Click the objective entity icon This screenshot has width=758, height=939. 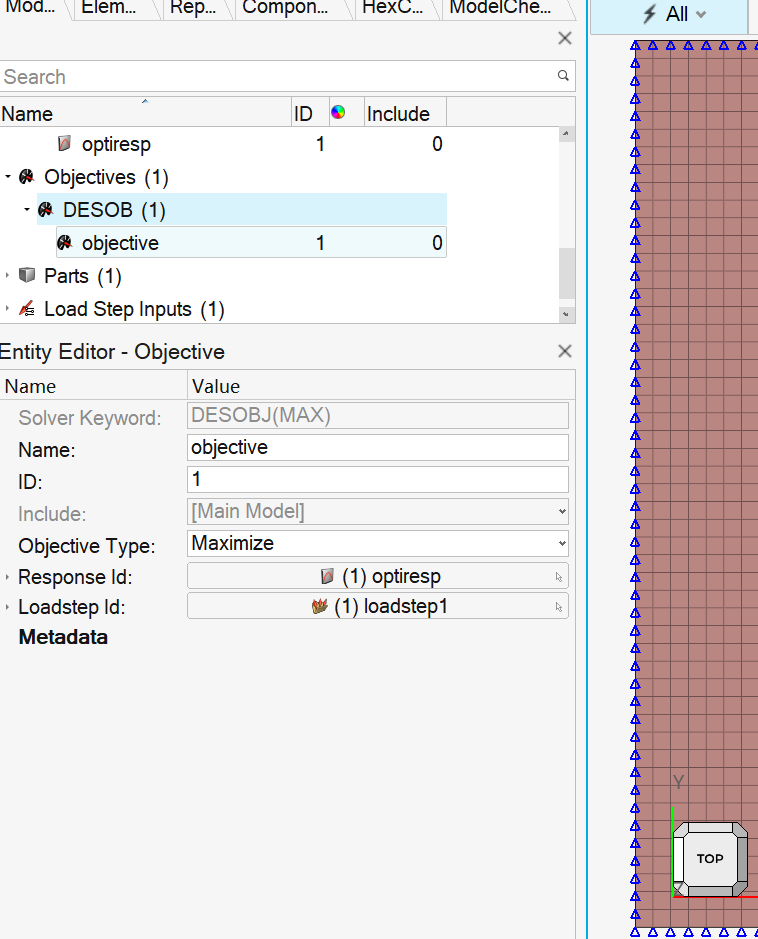click(65, 243)
